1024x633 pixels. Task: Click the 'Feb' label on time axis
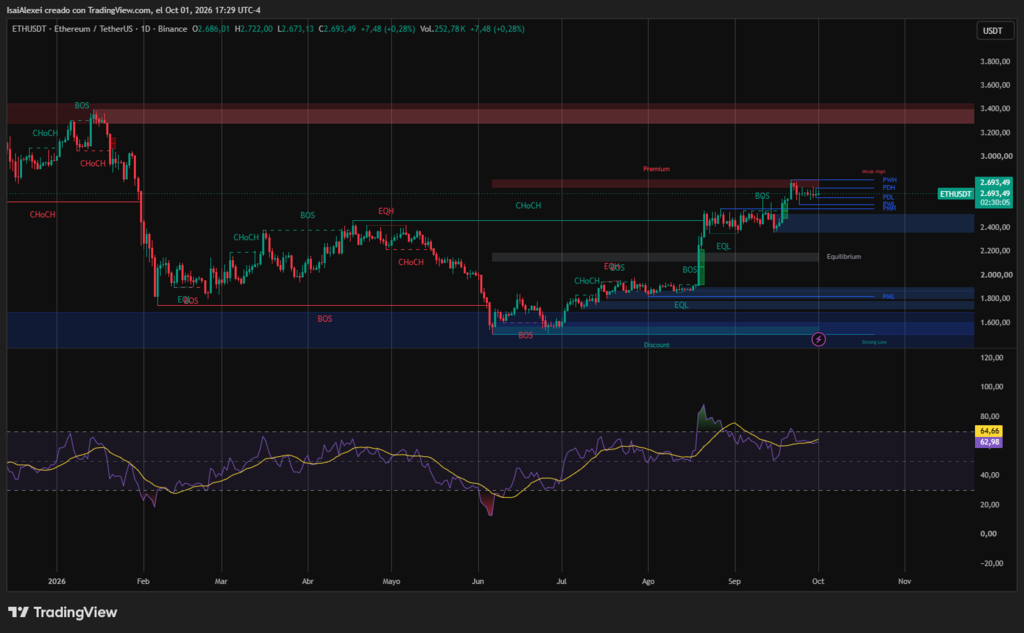(143, 581)
